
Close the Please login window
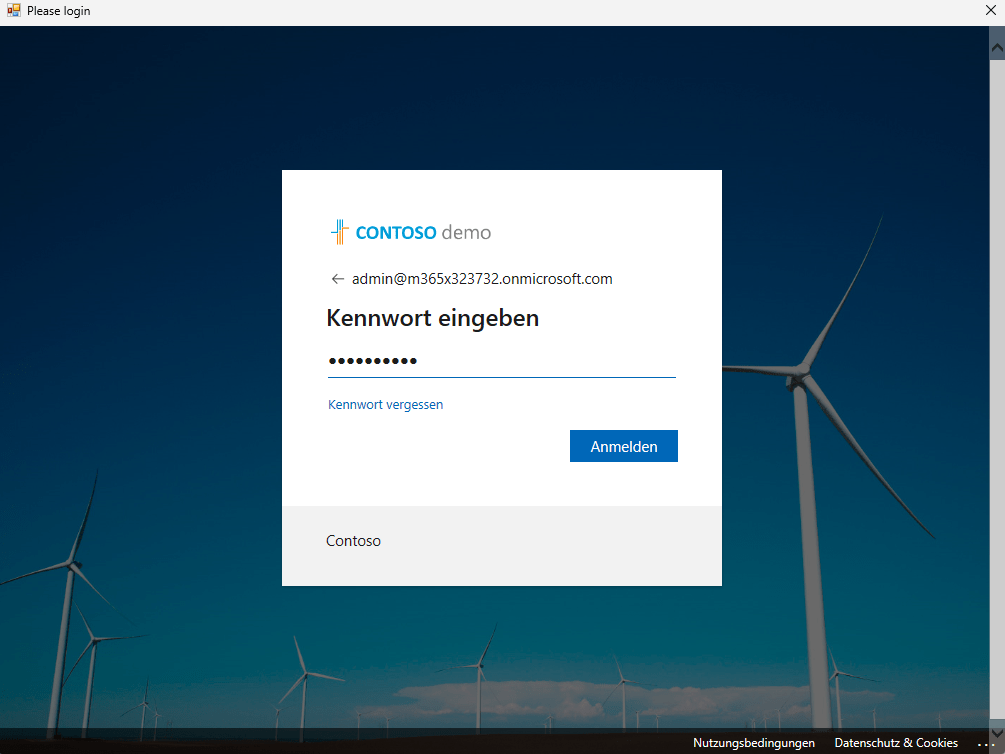point(990,10)
